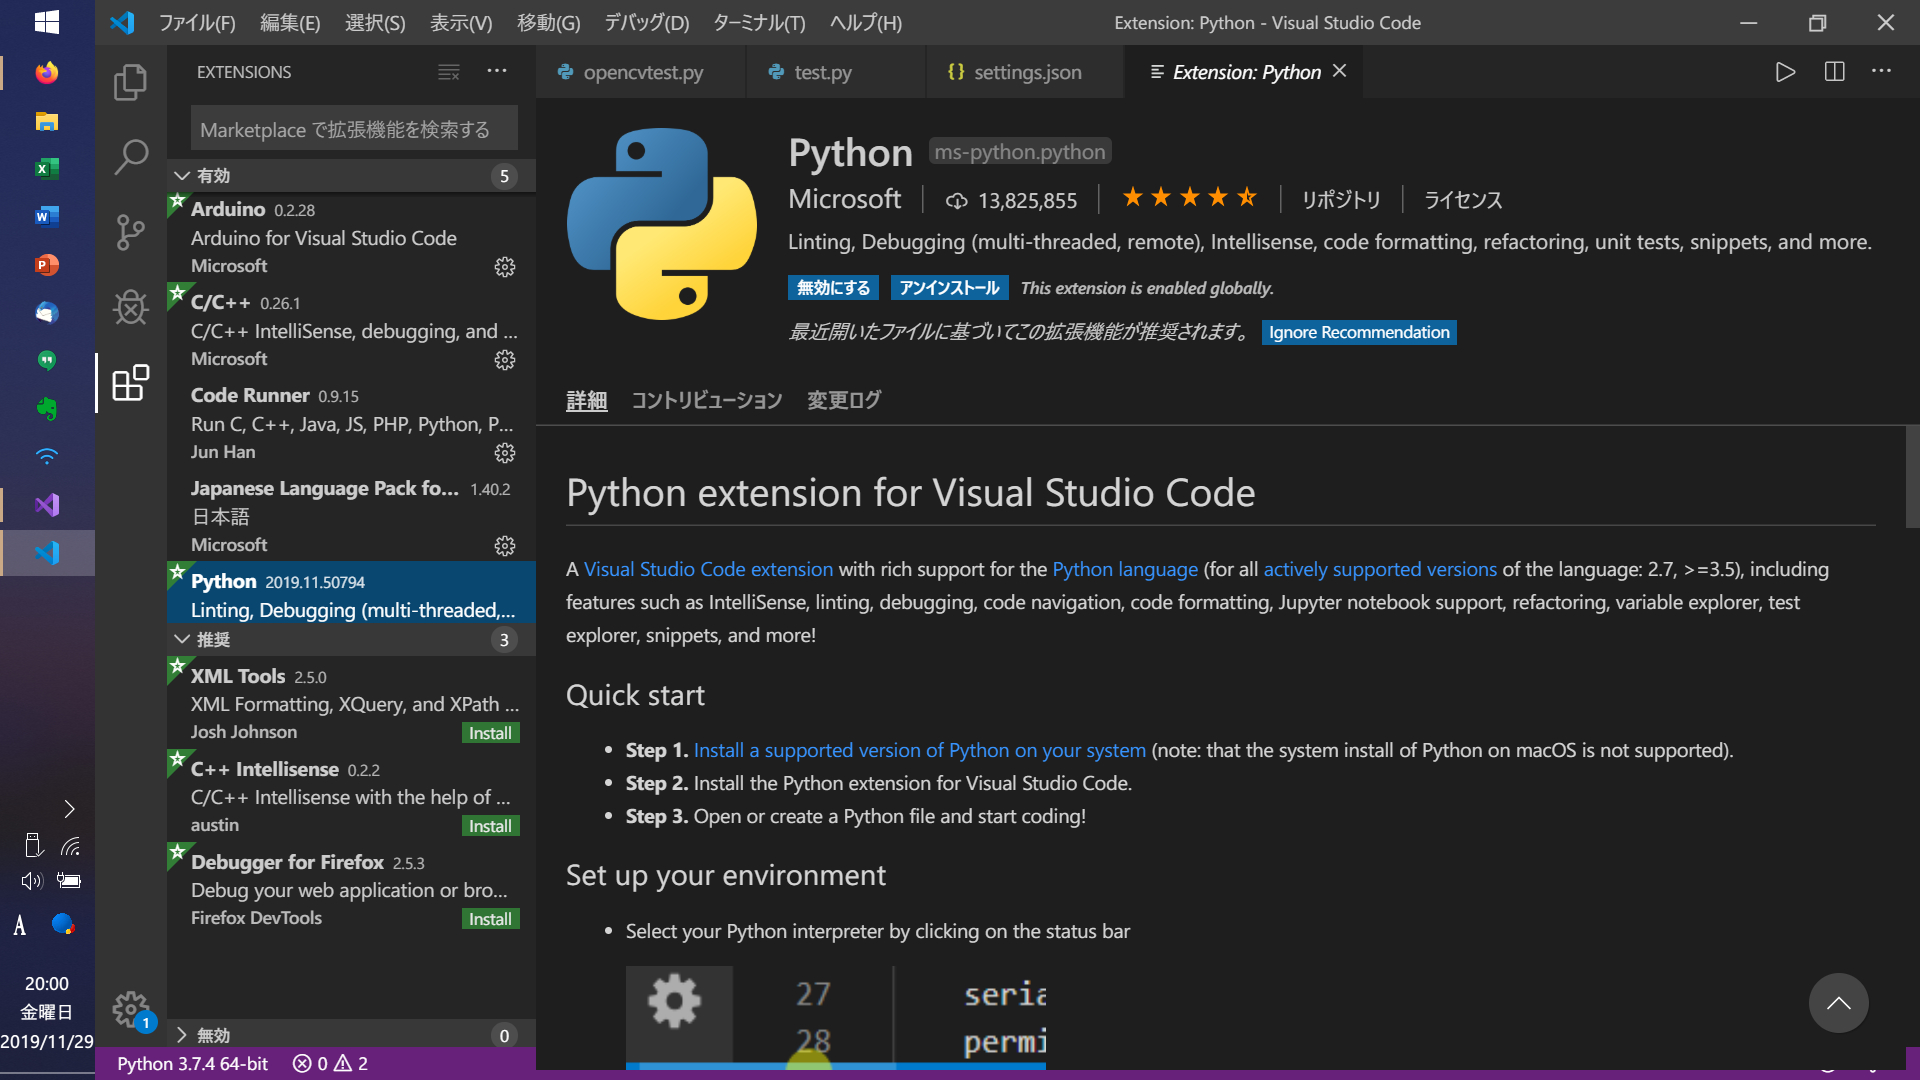Collapse the 推奨 recommended section
Screen dimensions: 1920x1080
pos(182,640)
